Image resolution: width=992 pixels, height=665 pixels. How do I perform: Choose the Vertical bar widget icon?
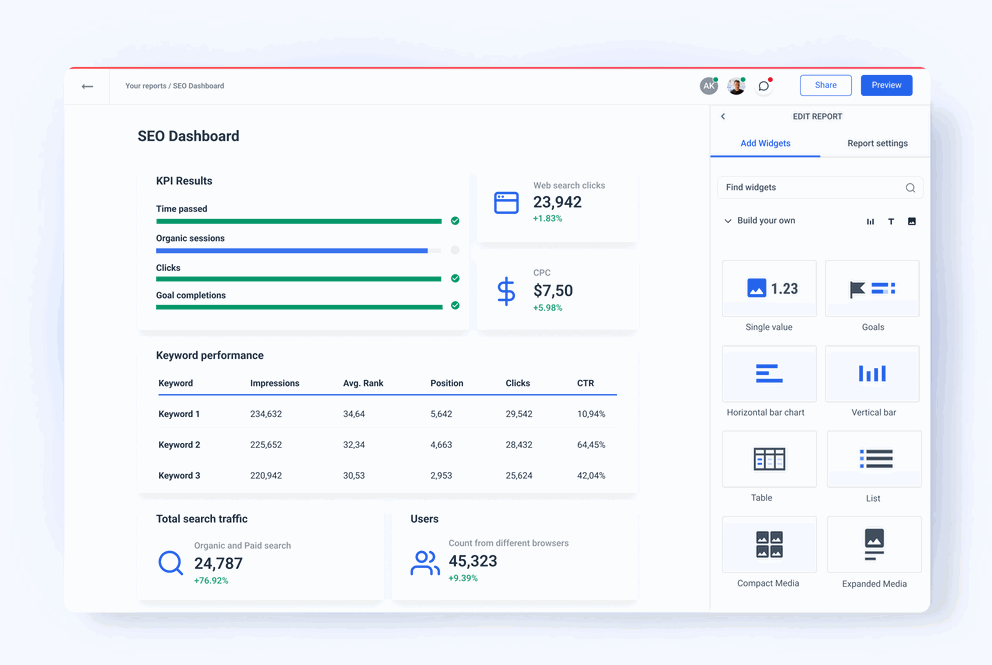tap(872, 373)
